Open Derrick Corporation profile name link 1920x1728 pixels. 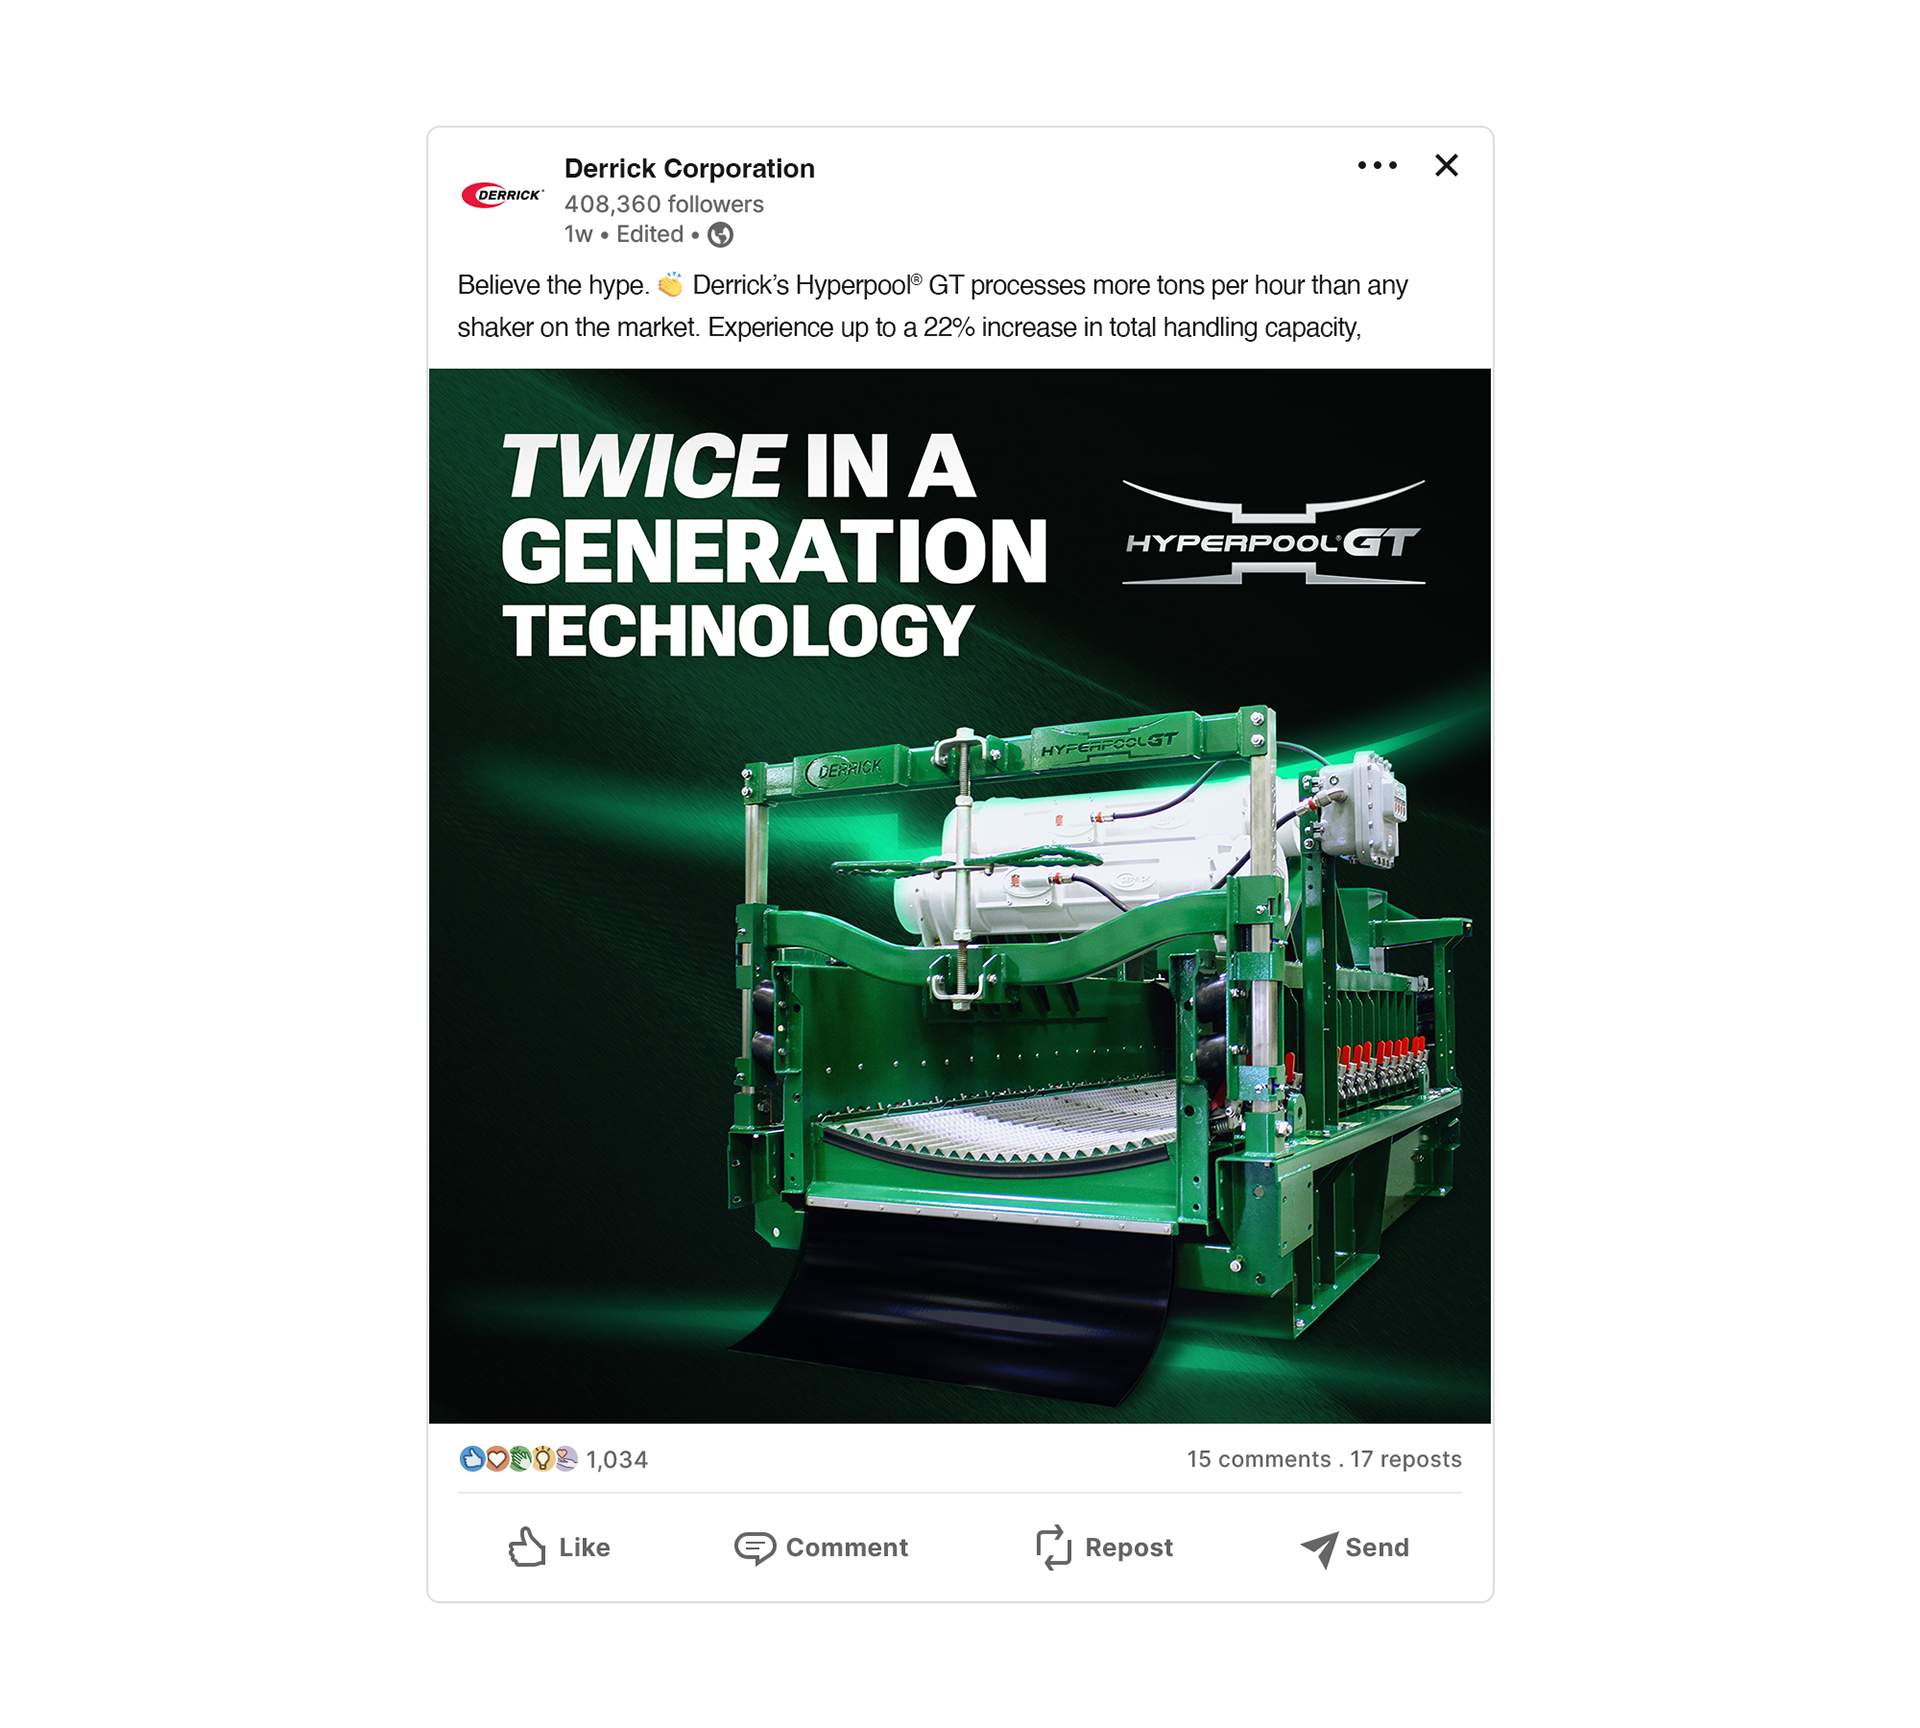tap(689, 168)
